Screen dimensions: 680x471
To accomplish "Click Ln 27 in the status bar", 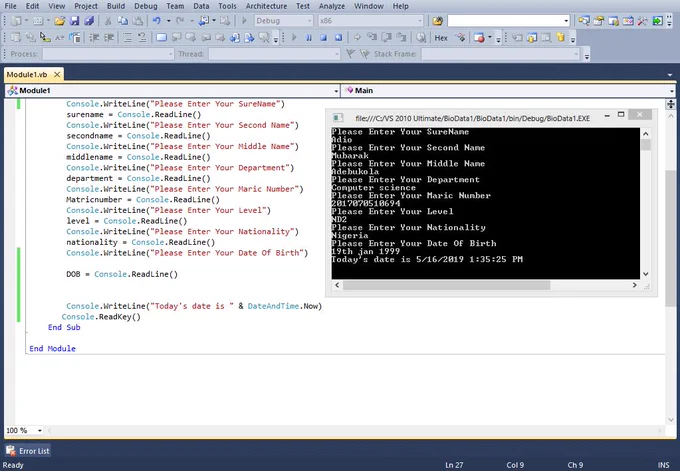I will tap(454, 465).
